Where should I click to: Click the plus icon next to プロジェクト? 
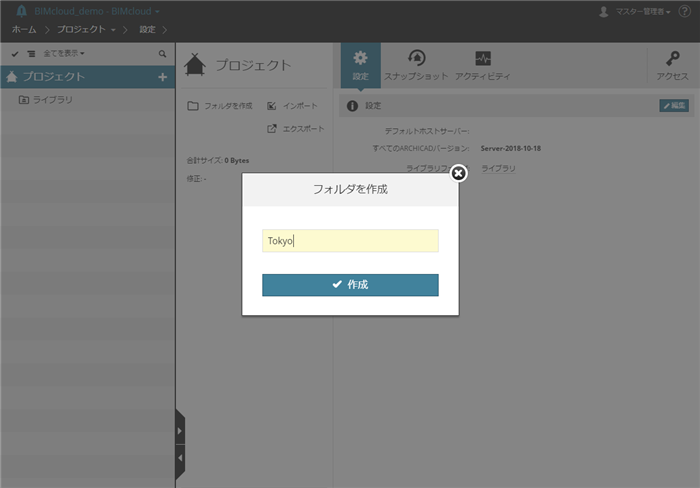[x=162, y=77]
